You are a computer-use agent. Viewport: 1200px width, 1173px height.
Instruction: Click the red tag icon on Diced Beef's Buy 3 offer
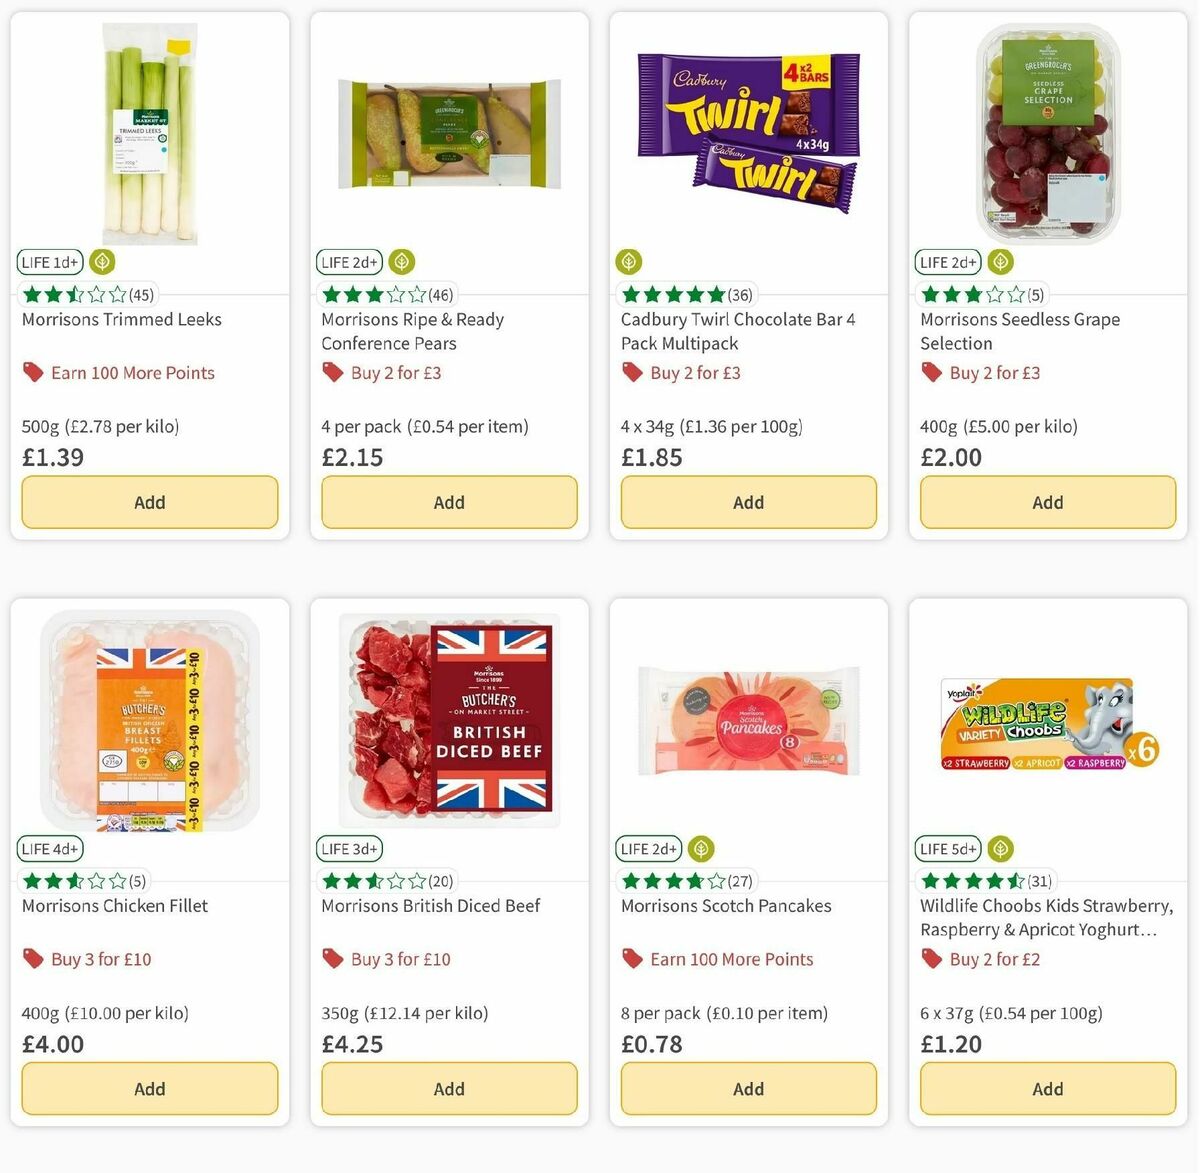click(x=331, y=958)
